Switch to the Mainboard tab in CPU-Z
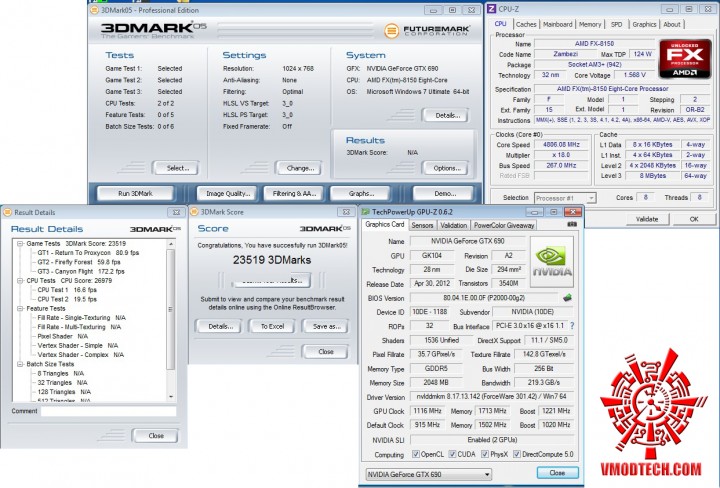Image resolution: width=720 pixels, height=488 pixels. [557, 24]
